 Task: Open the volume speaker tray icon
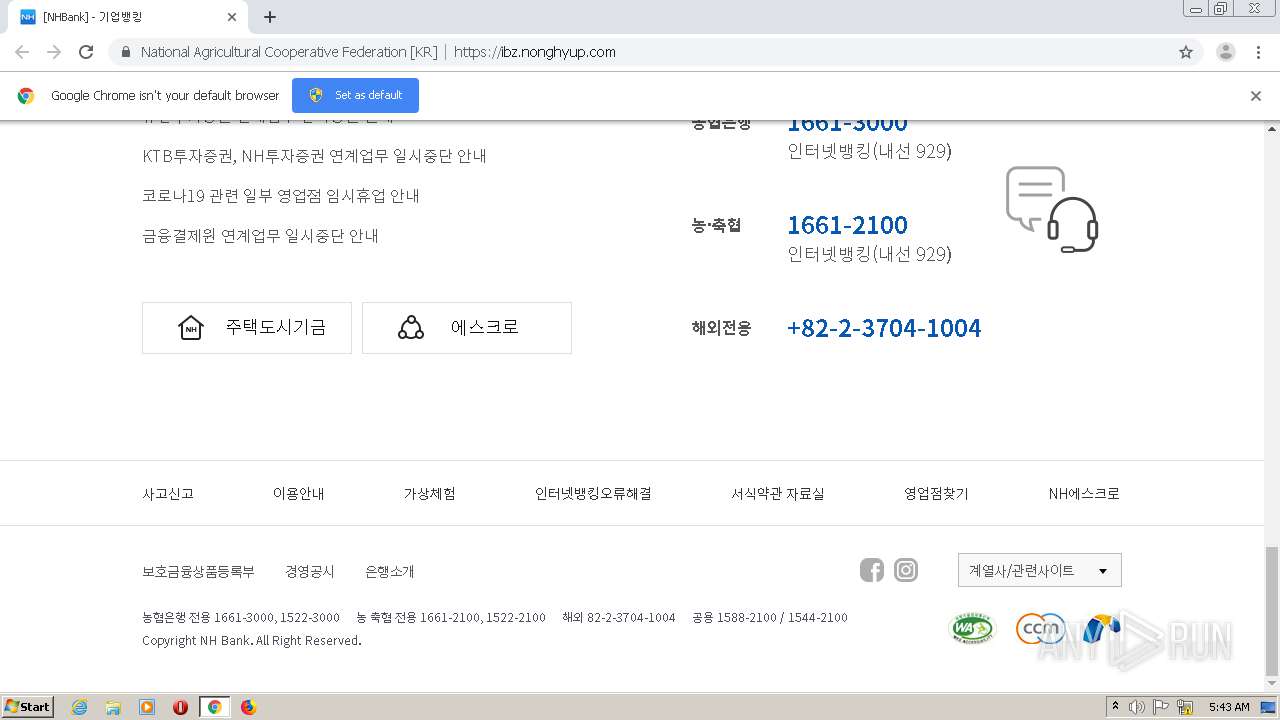tap(1136, 707)
